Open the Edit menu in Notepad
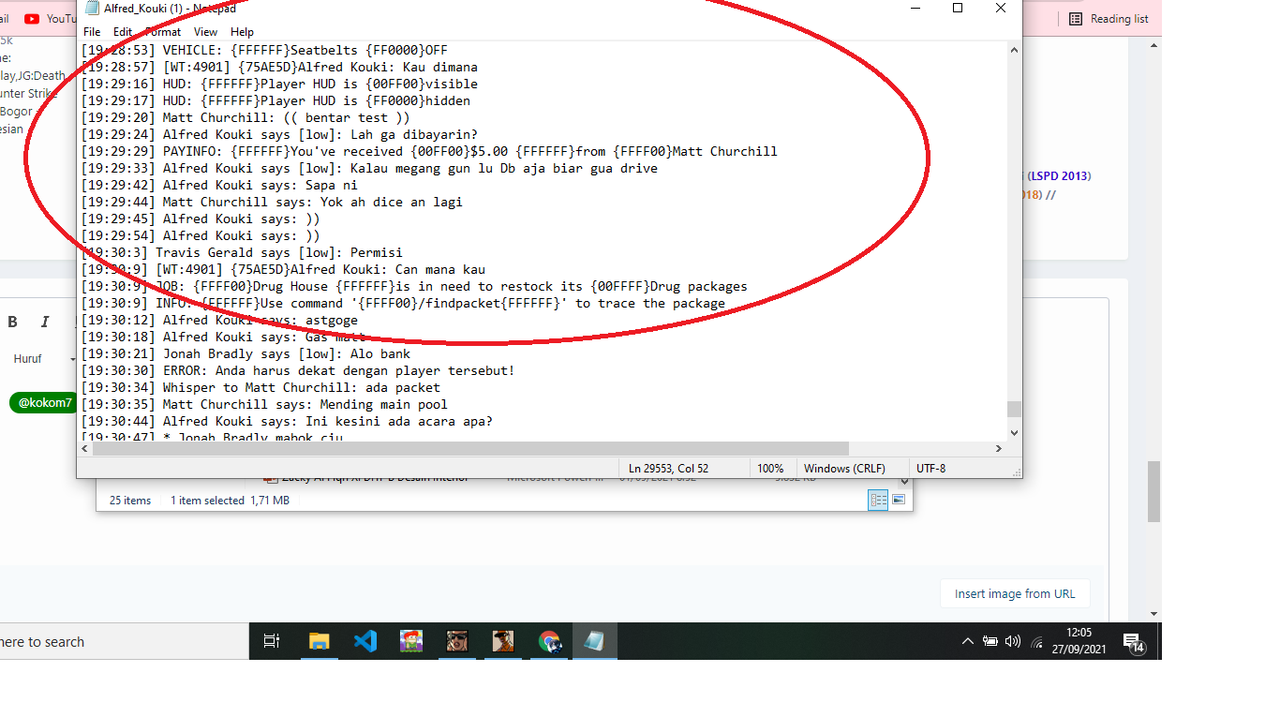This screenshot has width=1280, height=720. (122, 32)
